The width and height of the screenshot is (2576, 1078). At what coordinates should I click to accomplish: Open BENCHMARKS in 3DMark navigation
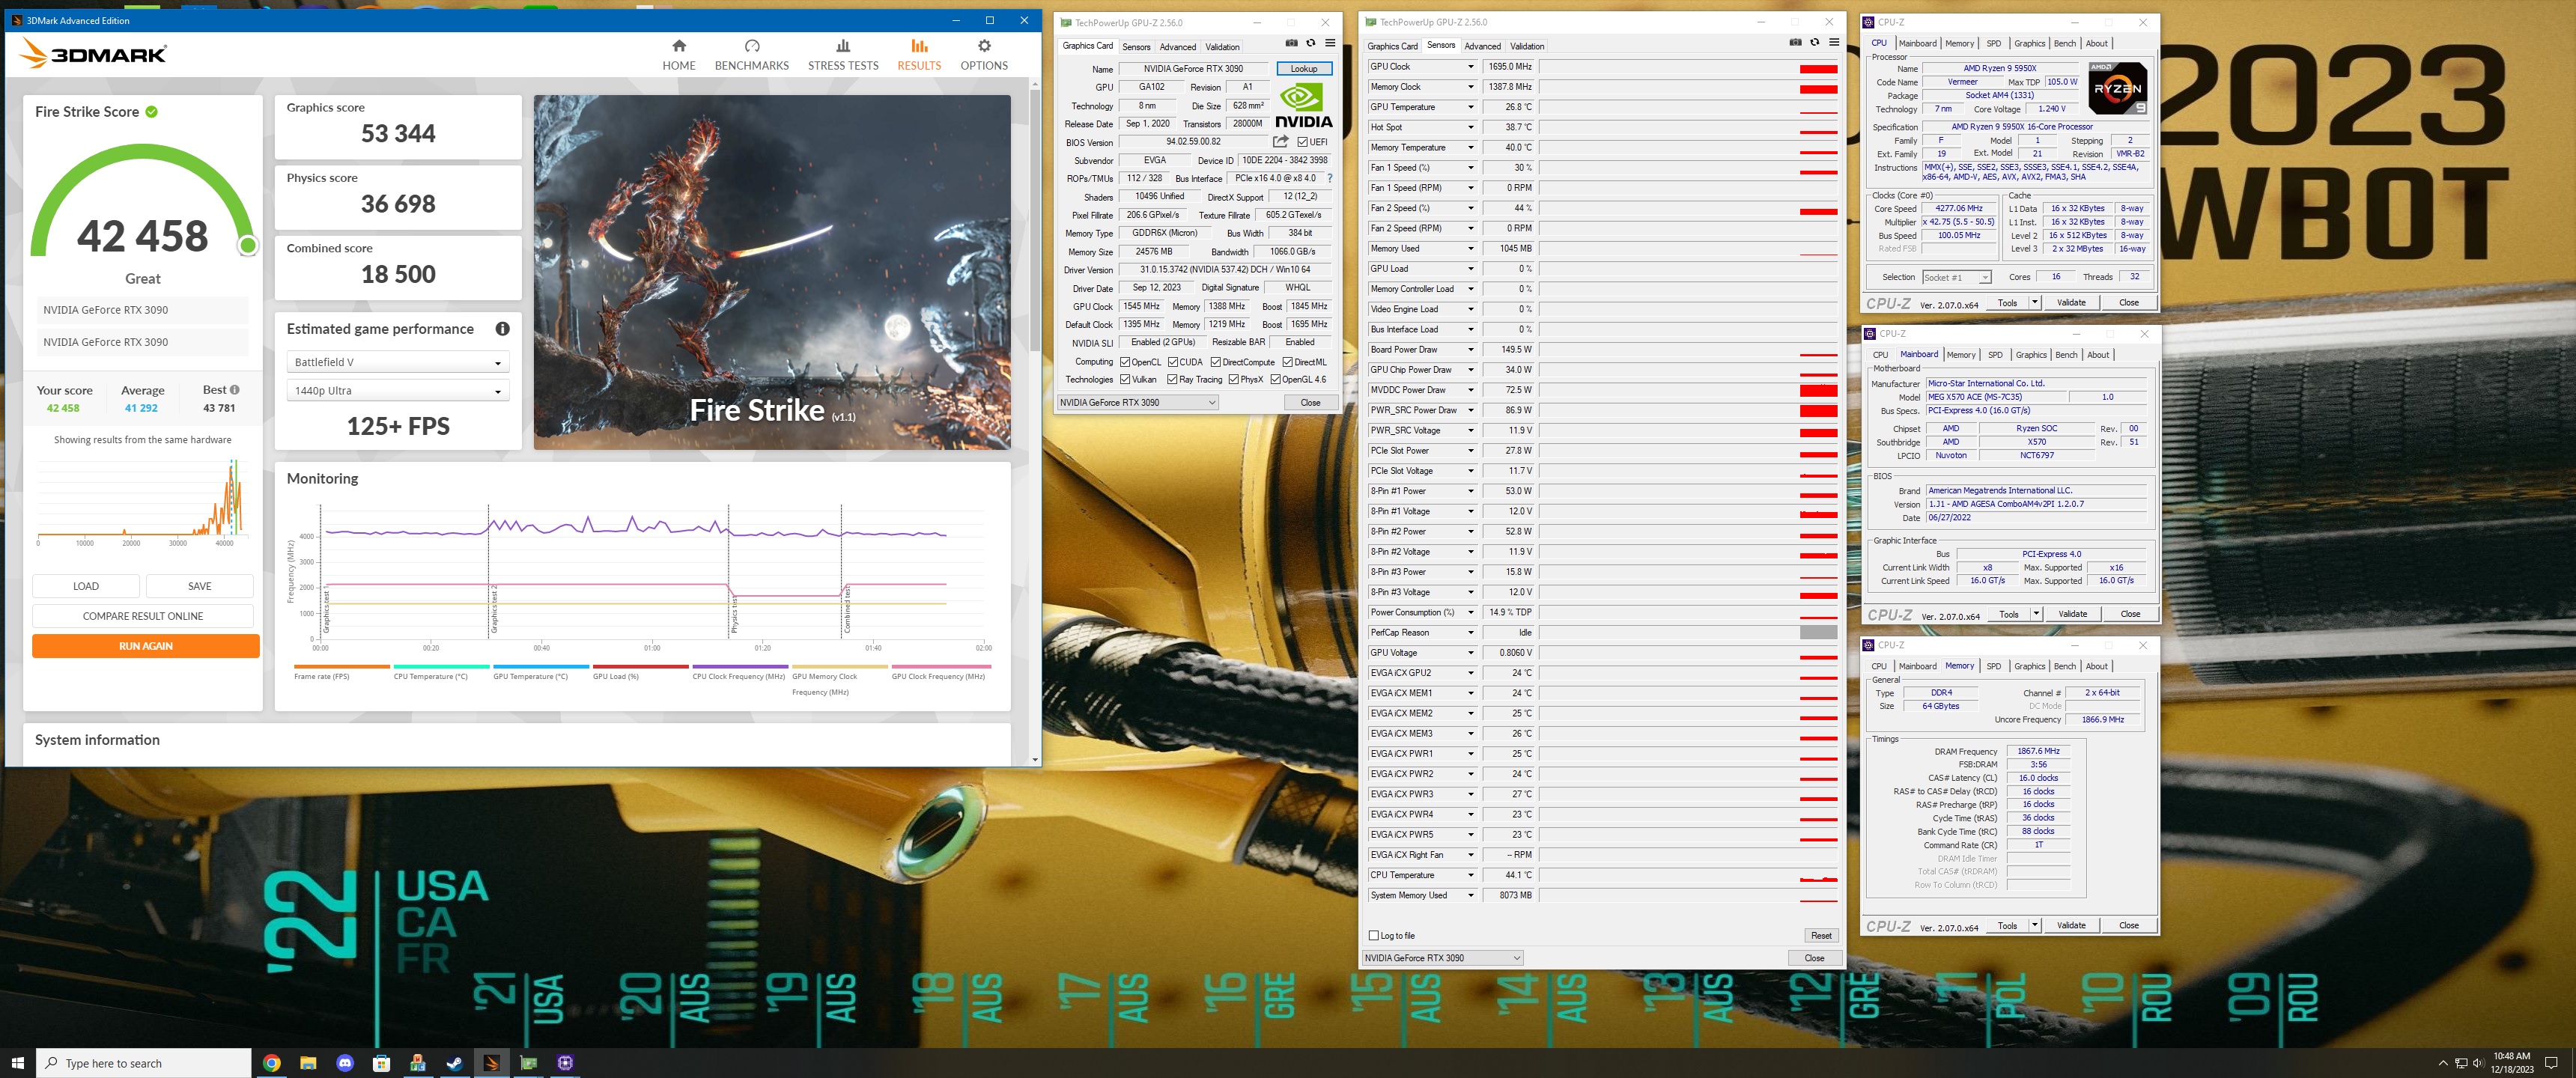751,55
